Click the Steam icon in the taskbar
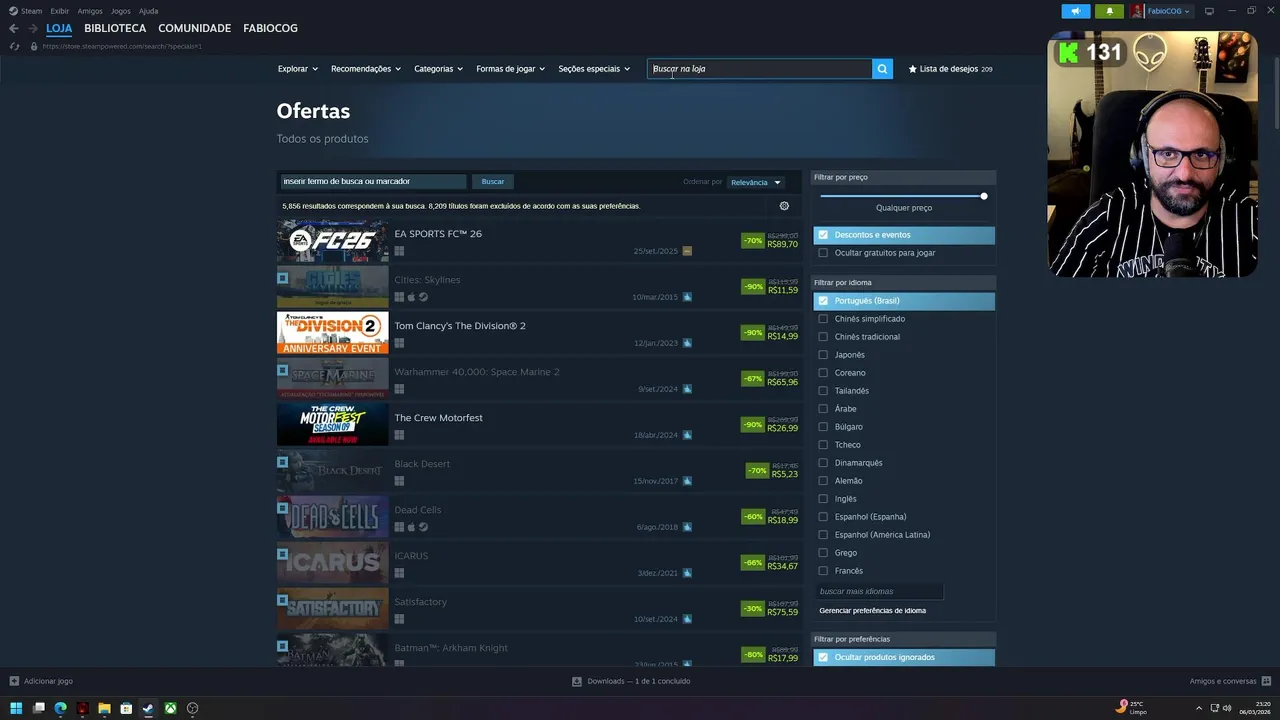 148,708
